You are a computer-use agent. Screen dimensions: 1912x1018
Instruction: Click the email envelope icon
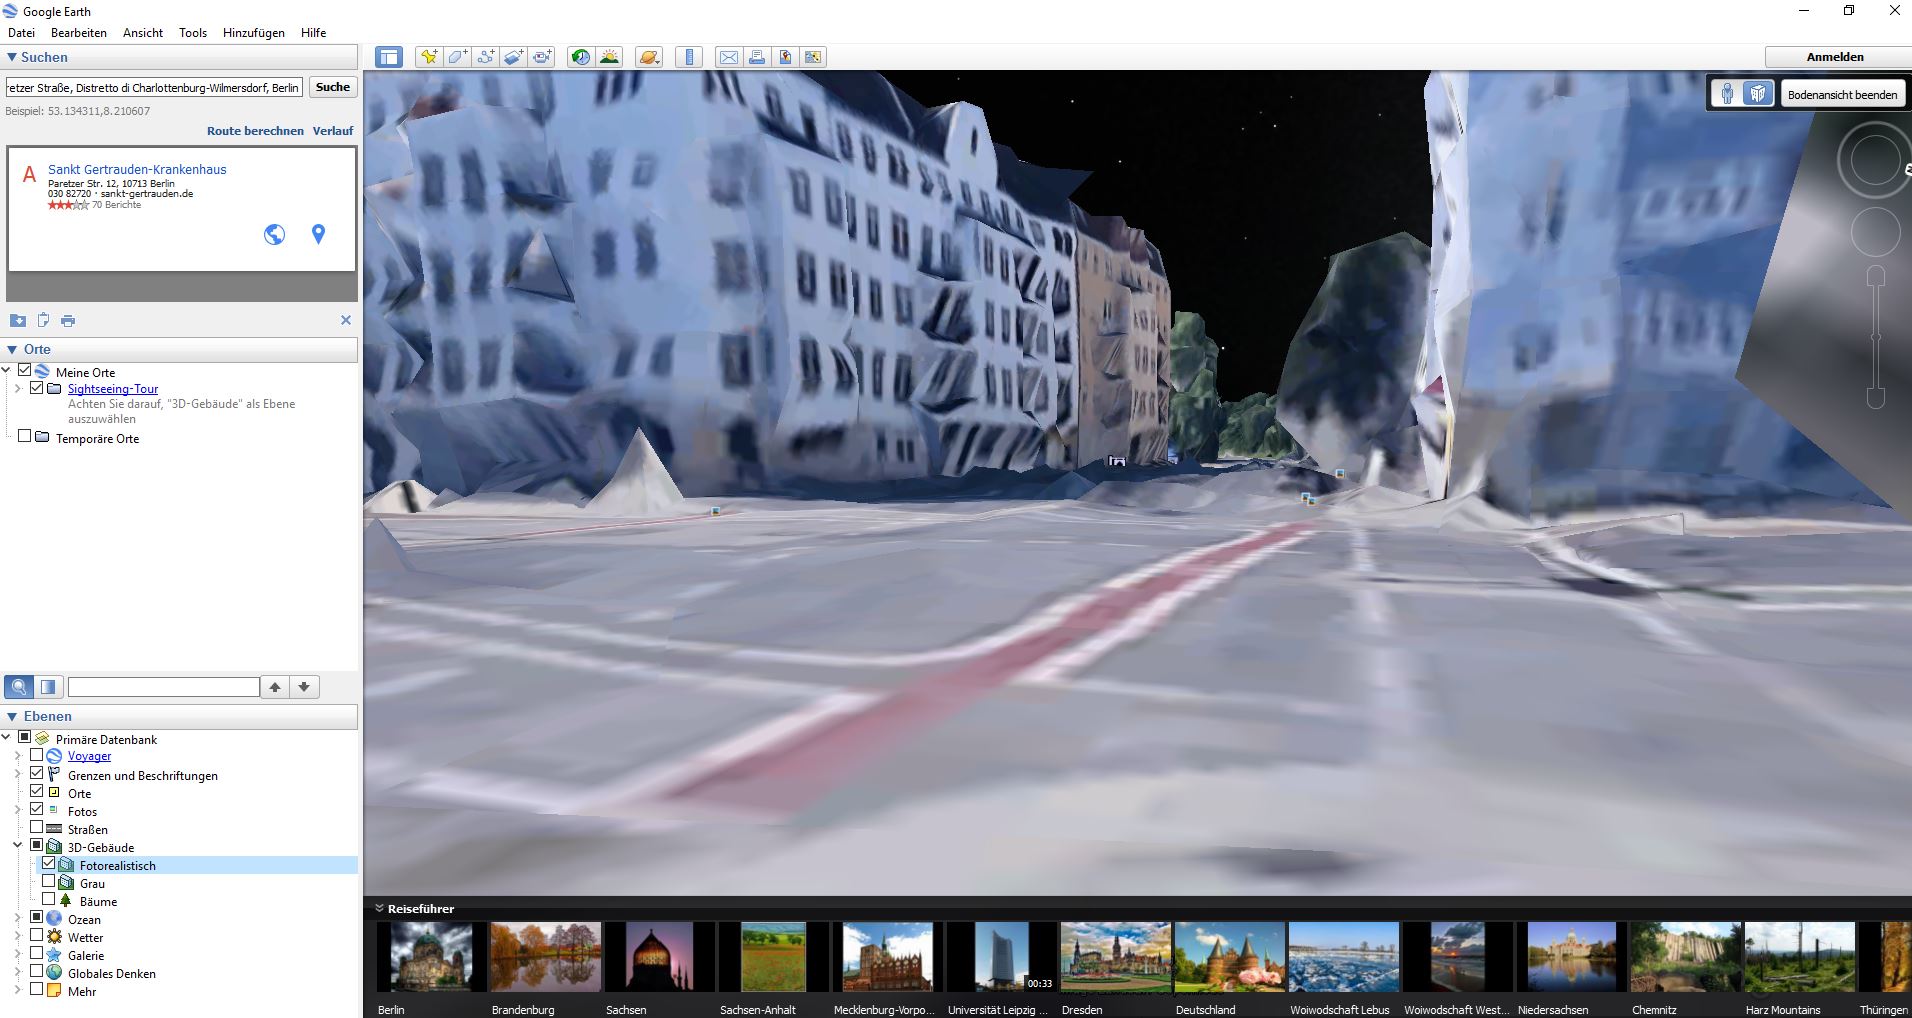[729, 57]
